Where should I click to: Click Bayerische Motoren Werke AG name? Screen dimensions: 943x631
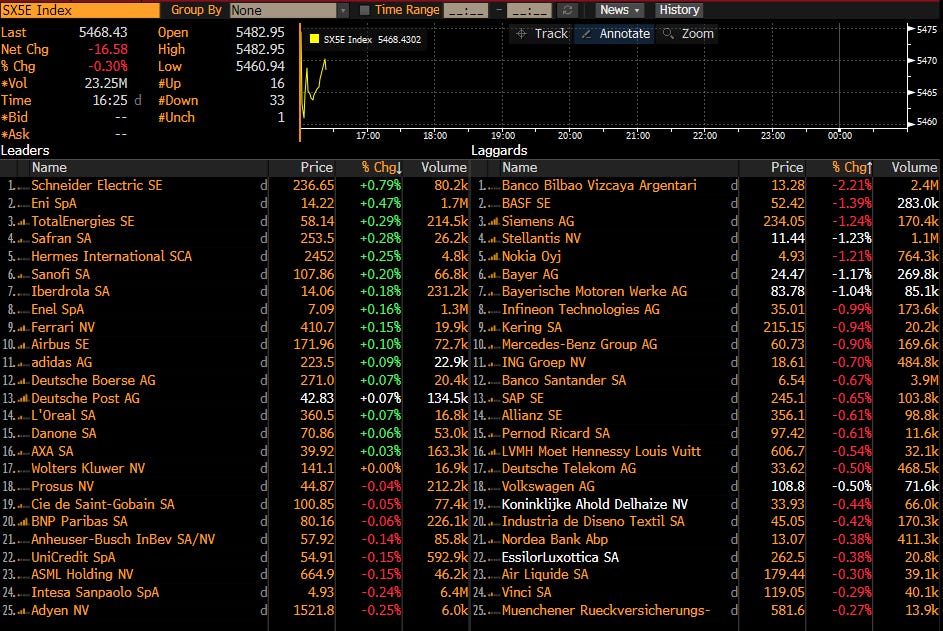(594, 292)
